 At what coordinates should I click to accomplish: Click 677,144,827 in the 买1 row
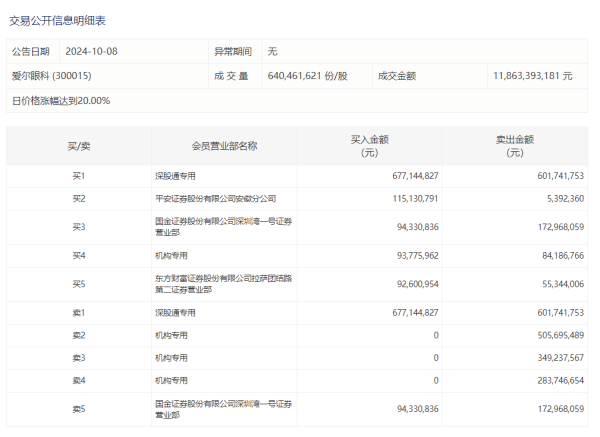point(415,176)
